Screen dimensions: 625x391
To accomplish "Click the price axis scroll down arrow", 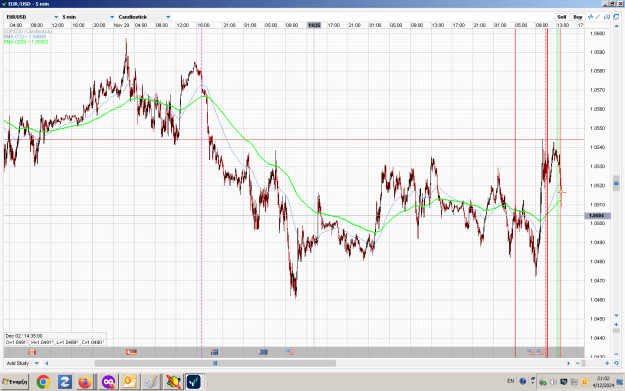I will (616, 316).
